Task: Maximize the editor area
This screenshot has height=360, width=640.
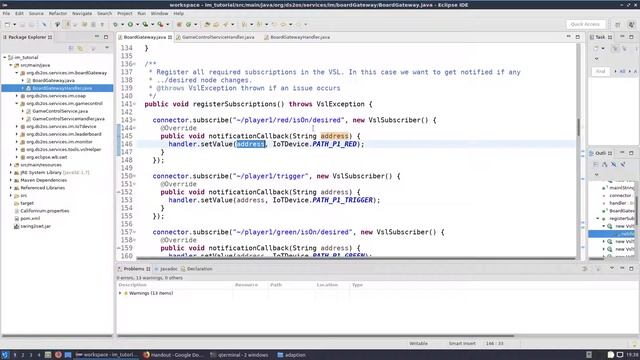Action: (578, 37)
